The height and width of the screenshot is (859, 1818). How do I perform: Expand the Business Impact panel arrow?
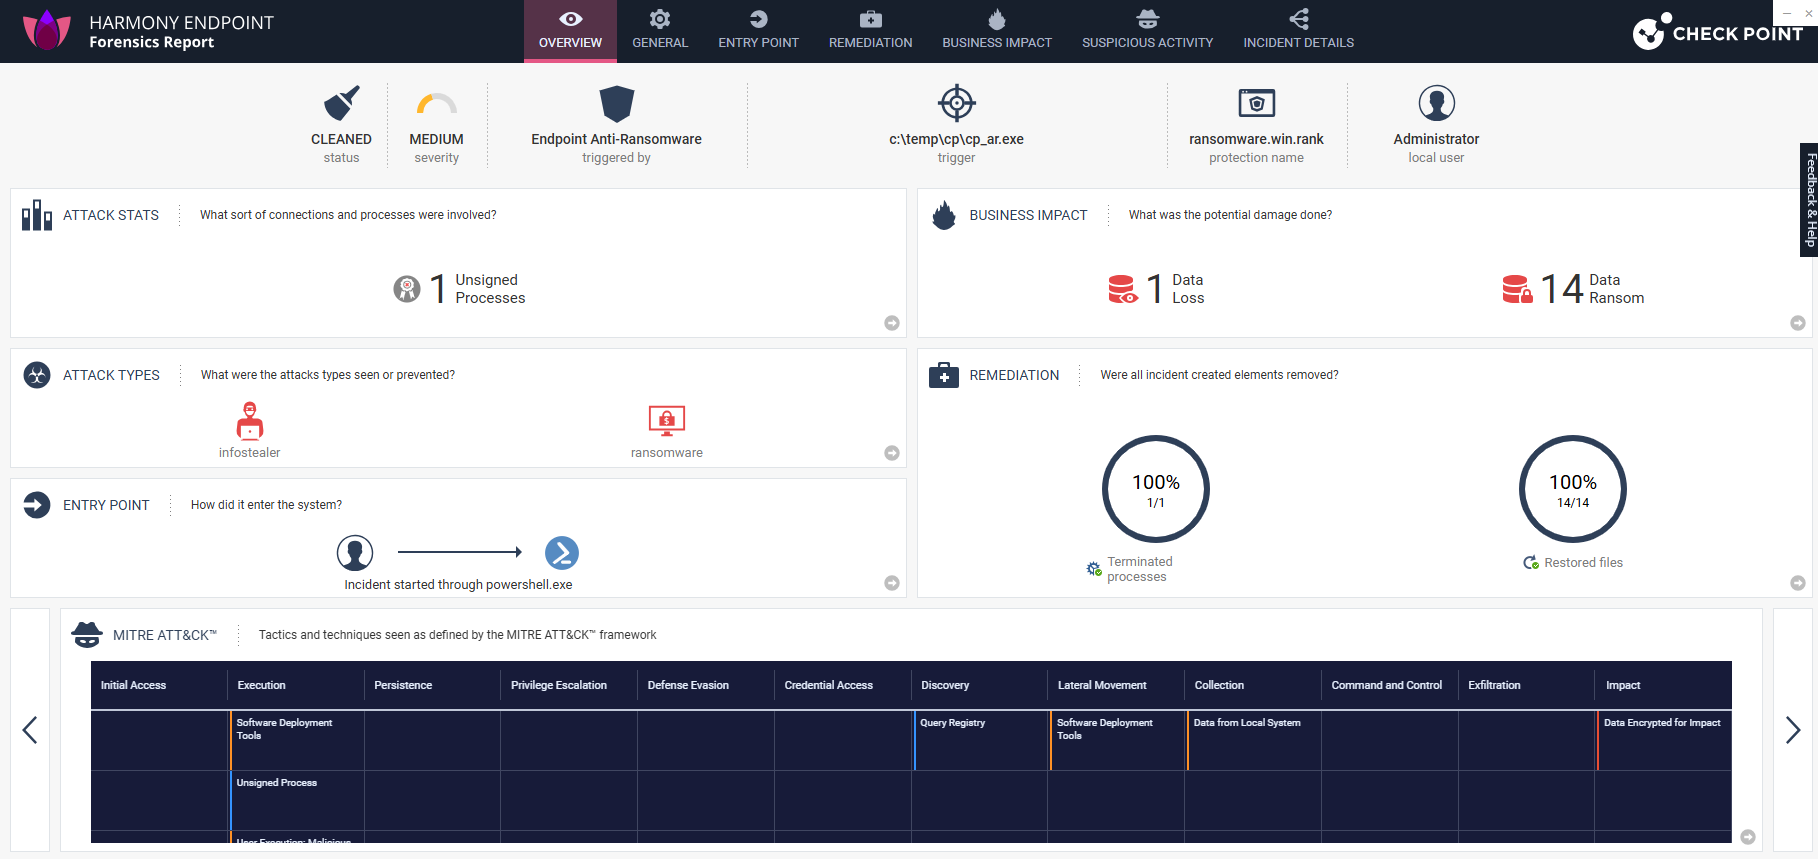[x=1798, y=323]
